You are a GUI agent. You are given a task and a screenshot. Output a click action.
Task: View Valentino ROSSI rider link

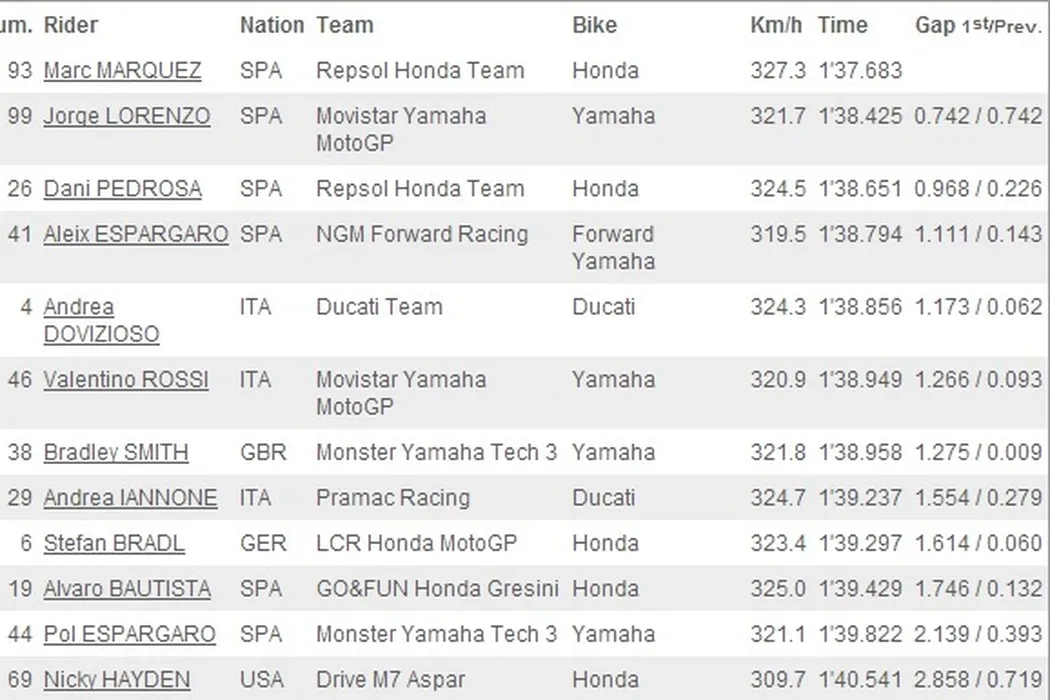(x=126, y=380)
